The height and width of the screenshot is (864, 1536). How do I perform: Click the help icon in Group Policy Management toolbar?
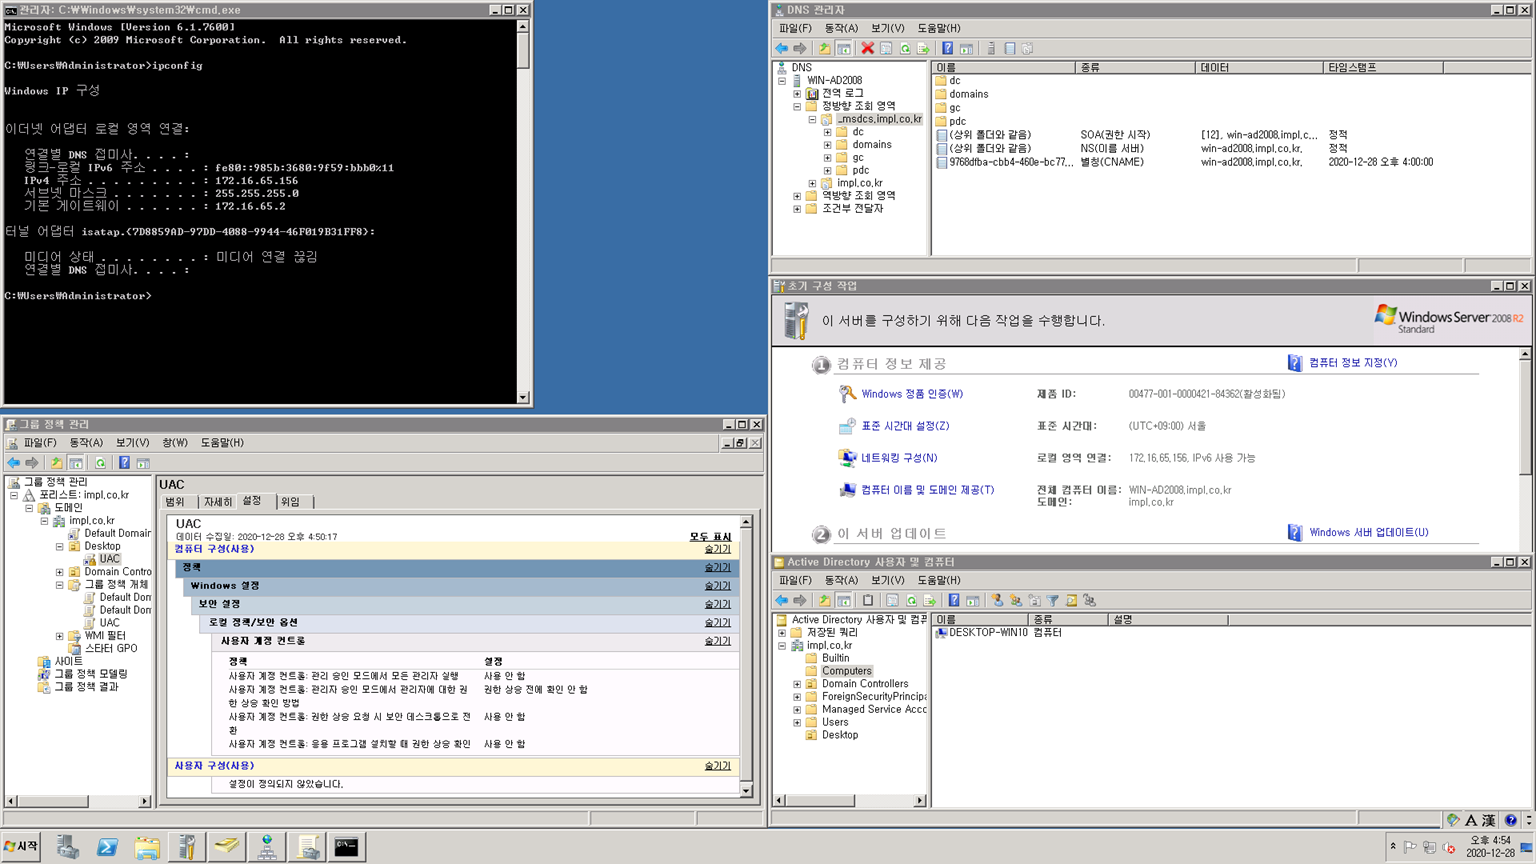124,463
